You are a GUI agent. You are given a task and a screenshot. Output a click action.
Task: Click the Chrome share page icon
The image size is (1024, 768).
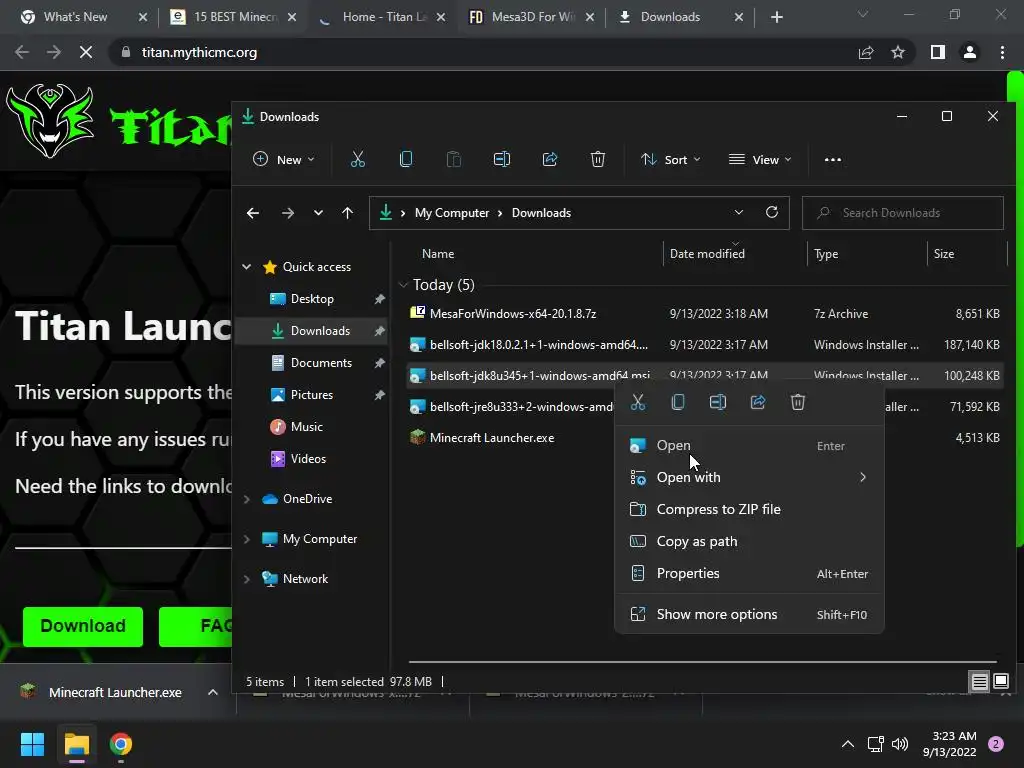[x=866, y=52]
